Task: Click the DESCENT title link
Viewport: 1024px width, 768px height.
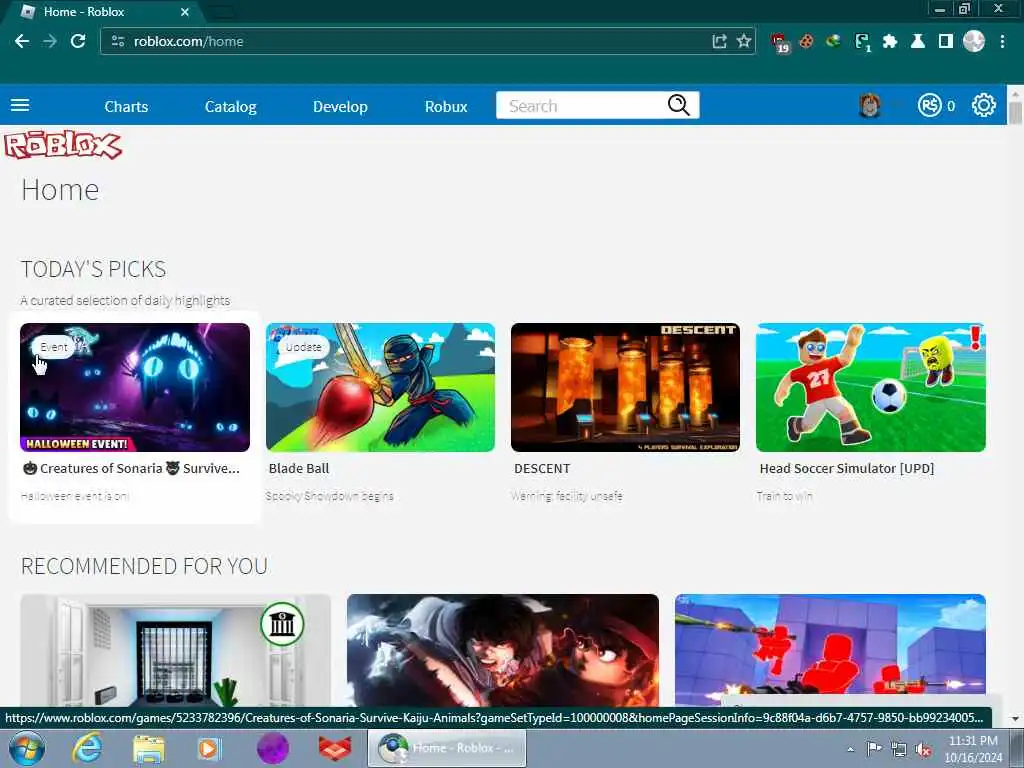Action: pos(542,468)
